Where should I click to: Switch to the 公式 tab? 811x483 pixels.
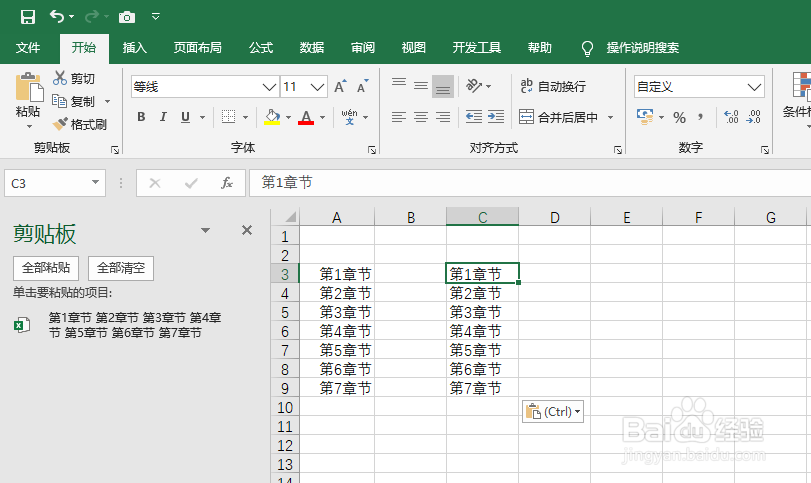261,48
